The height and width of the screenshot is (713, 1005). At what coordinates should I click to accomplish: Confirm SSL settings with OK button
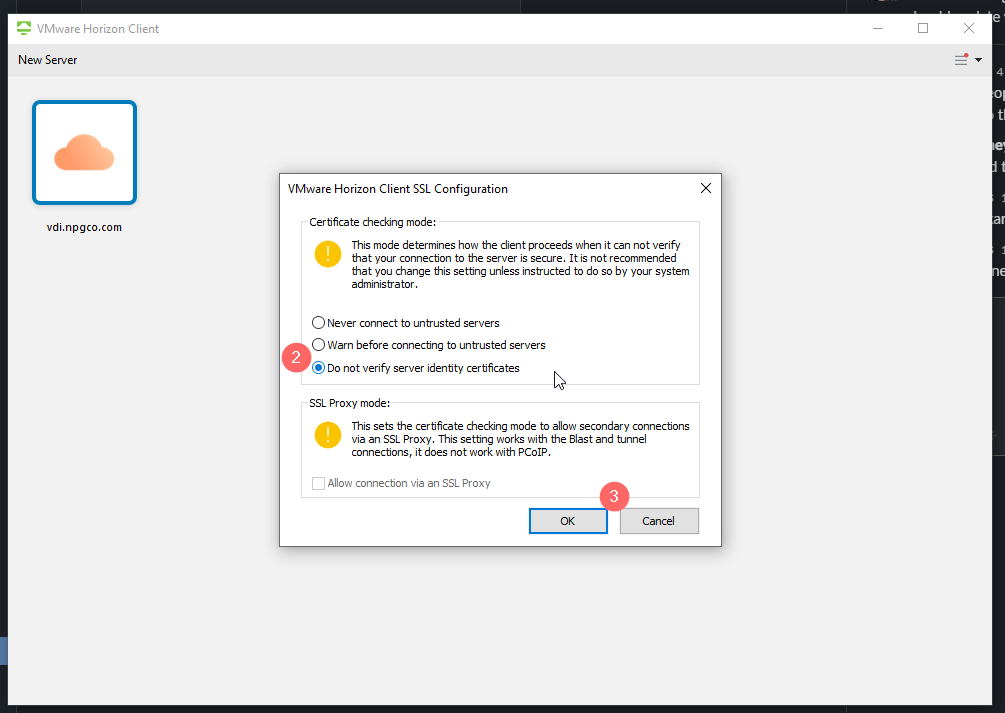(568, 521)
